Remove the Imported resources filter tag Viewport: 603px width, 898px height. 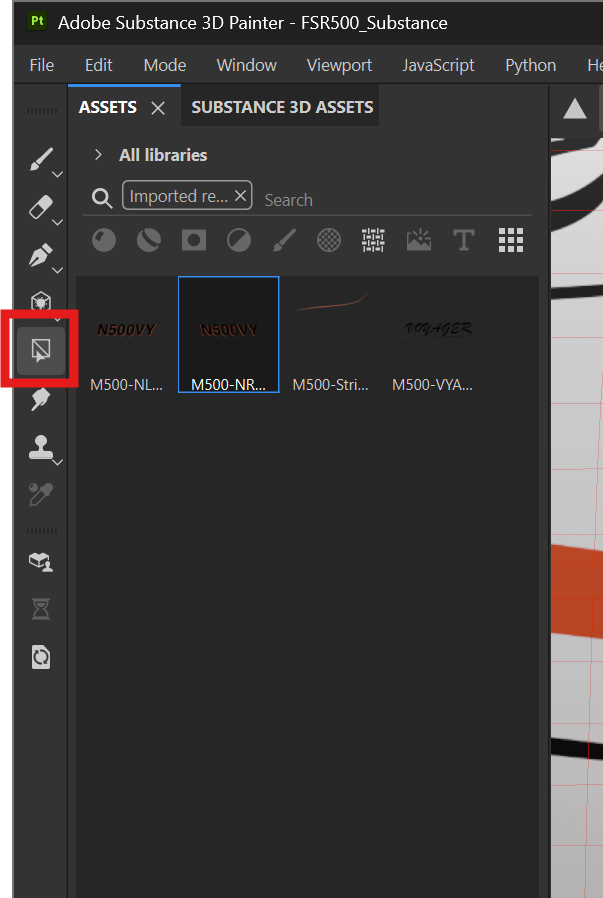pos(241,196)
